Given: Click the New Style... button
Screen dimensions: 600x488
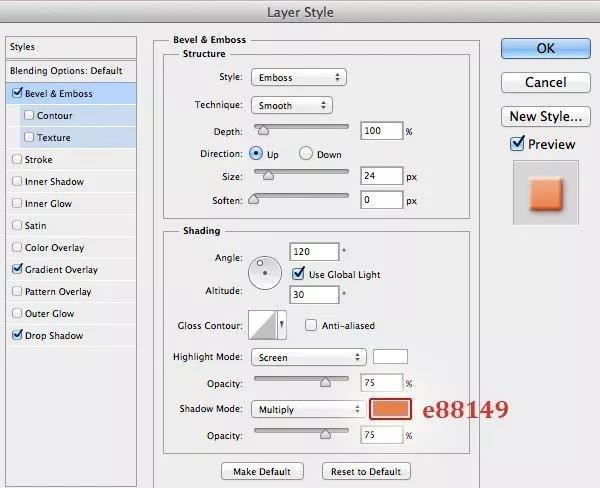Looking at the screenshot, I should tap(546, 116).
